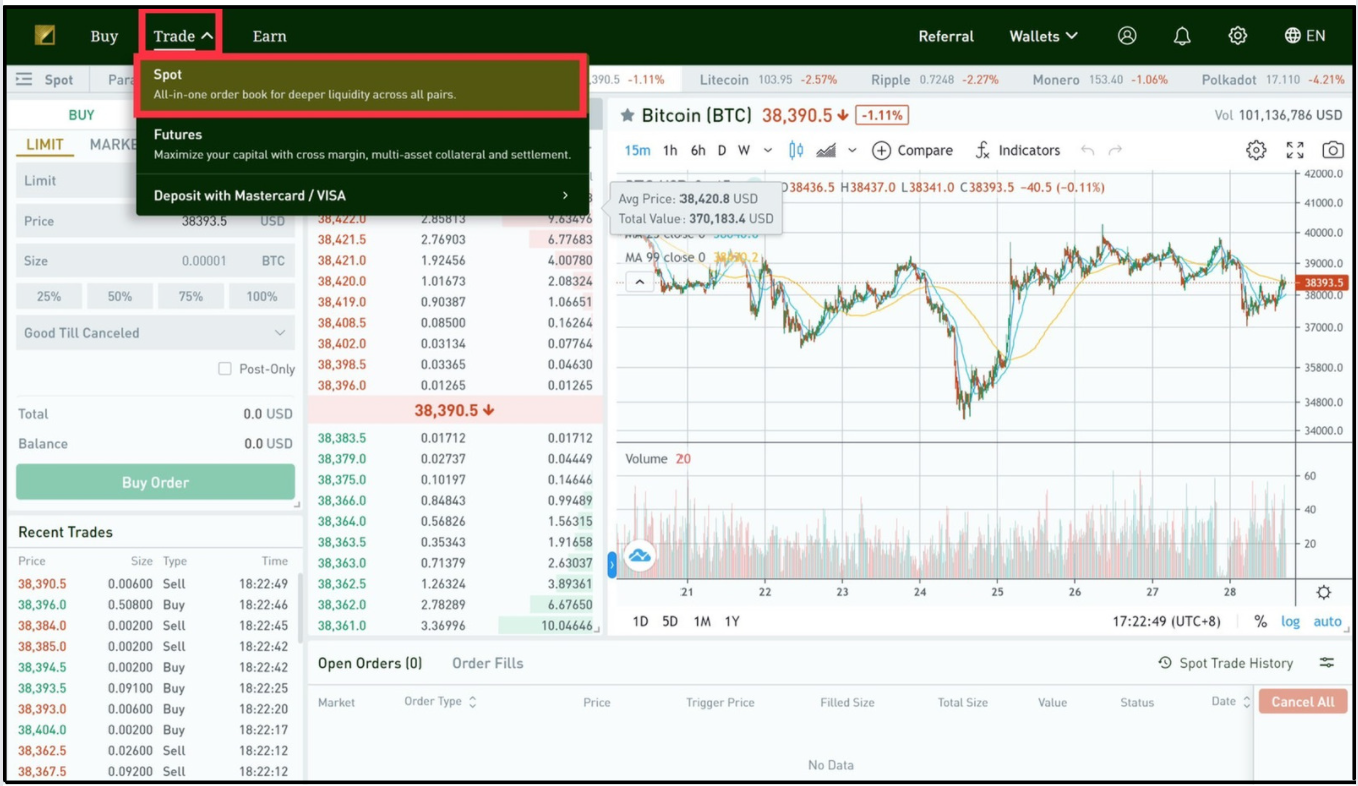1358x786 pixels.
Task: Expand the chart type options chevron
Action: pyautogui.click(x=852, y=151)
